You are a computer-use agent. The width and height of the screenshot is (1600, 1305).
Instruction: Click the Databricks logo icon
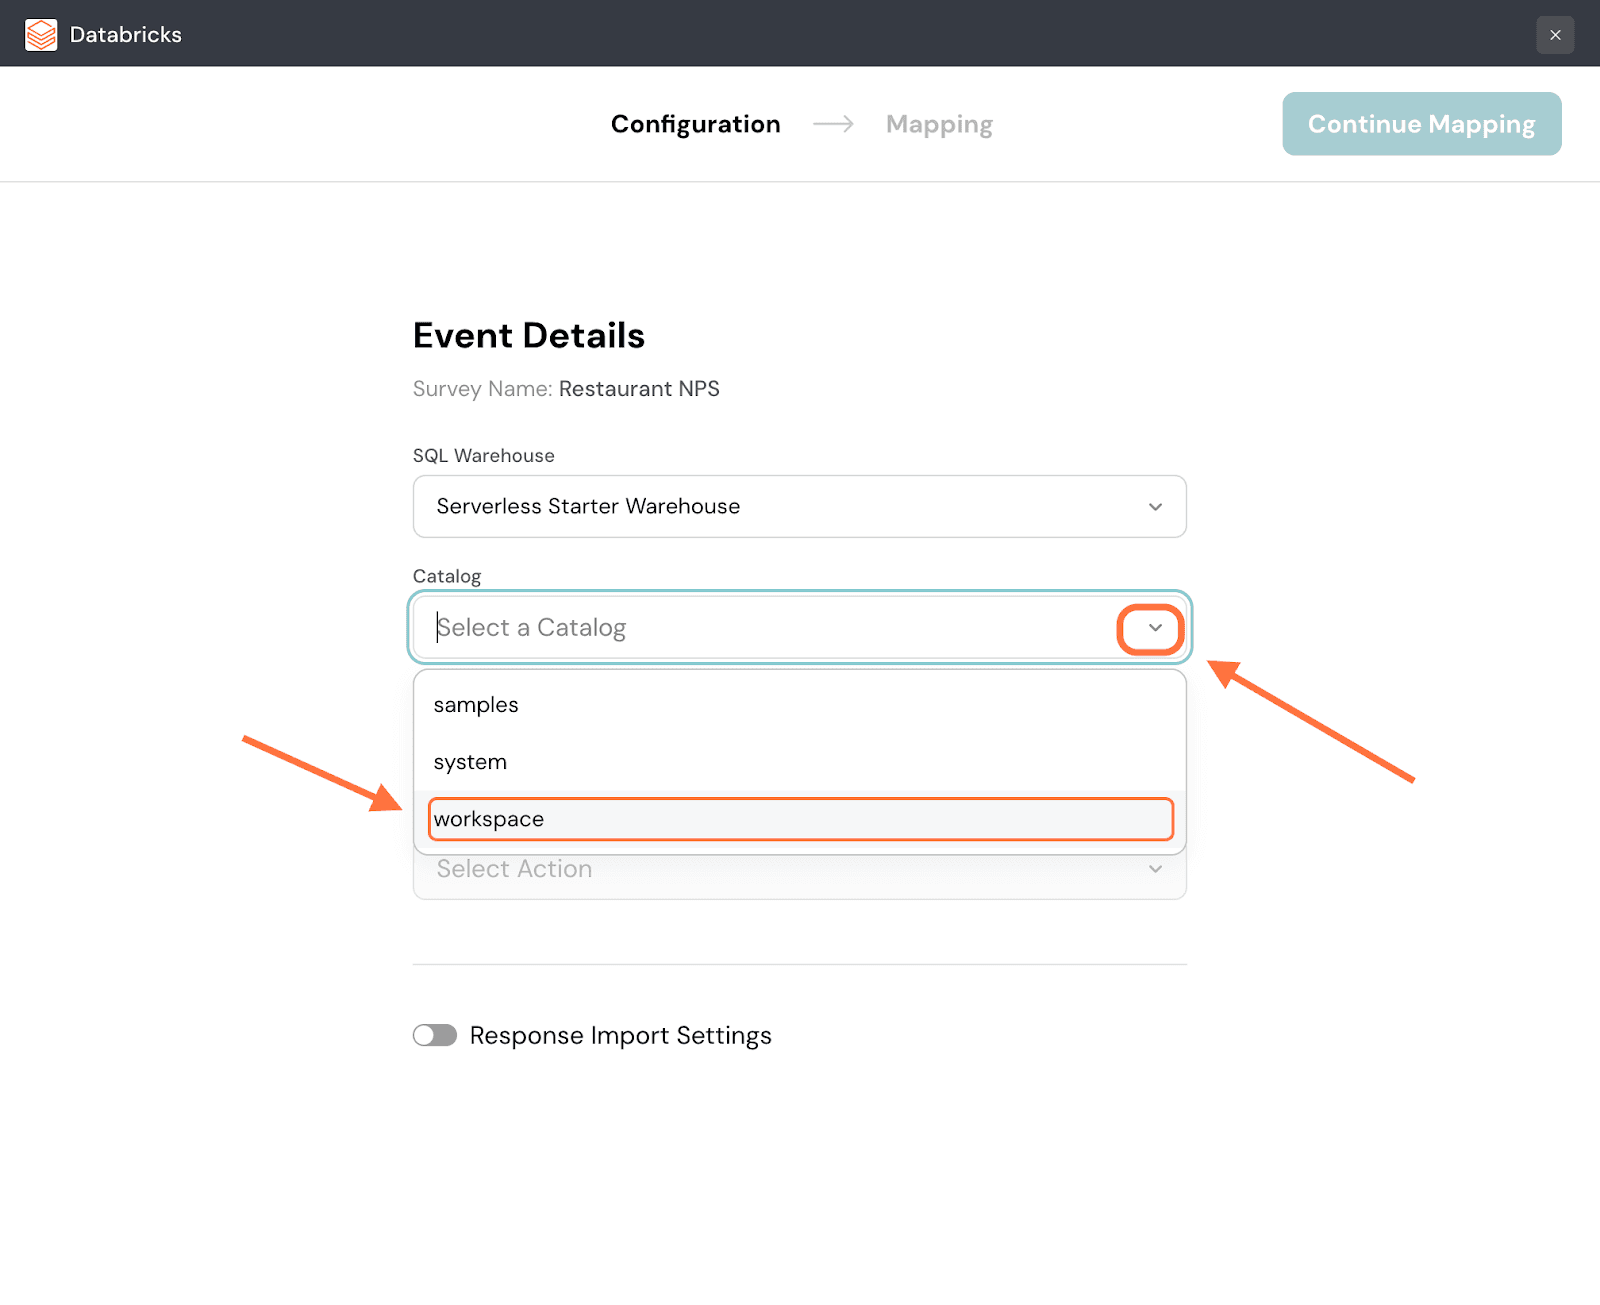[x=41, y=34]
